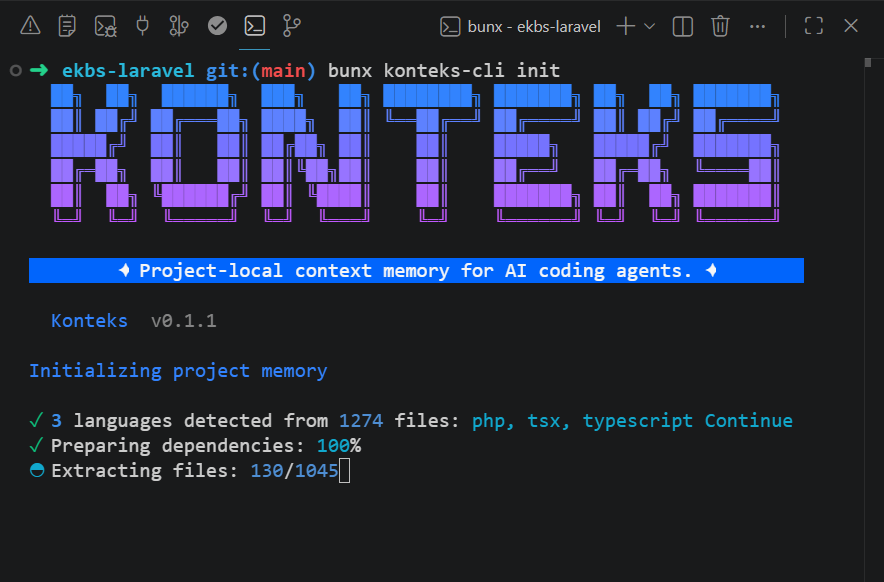Click the 'Konteks' version label
The height and width of the screenshot is (582, 884).
[89, 321]
